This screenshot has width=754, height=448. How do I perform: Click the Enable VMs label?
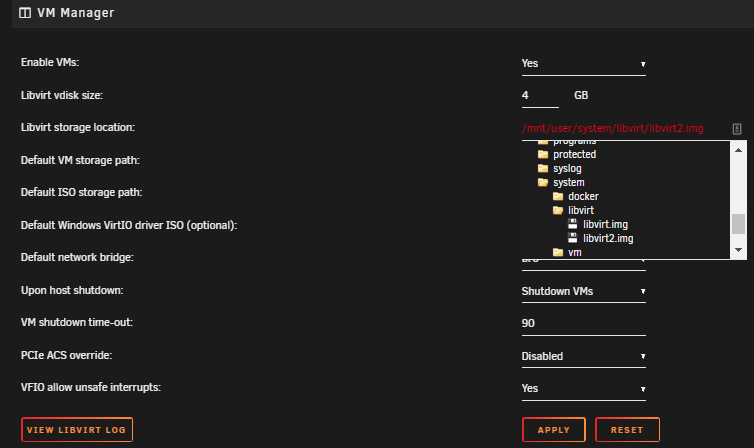50,62
